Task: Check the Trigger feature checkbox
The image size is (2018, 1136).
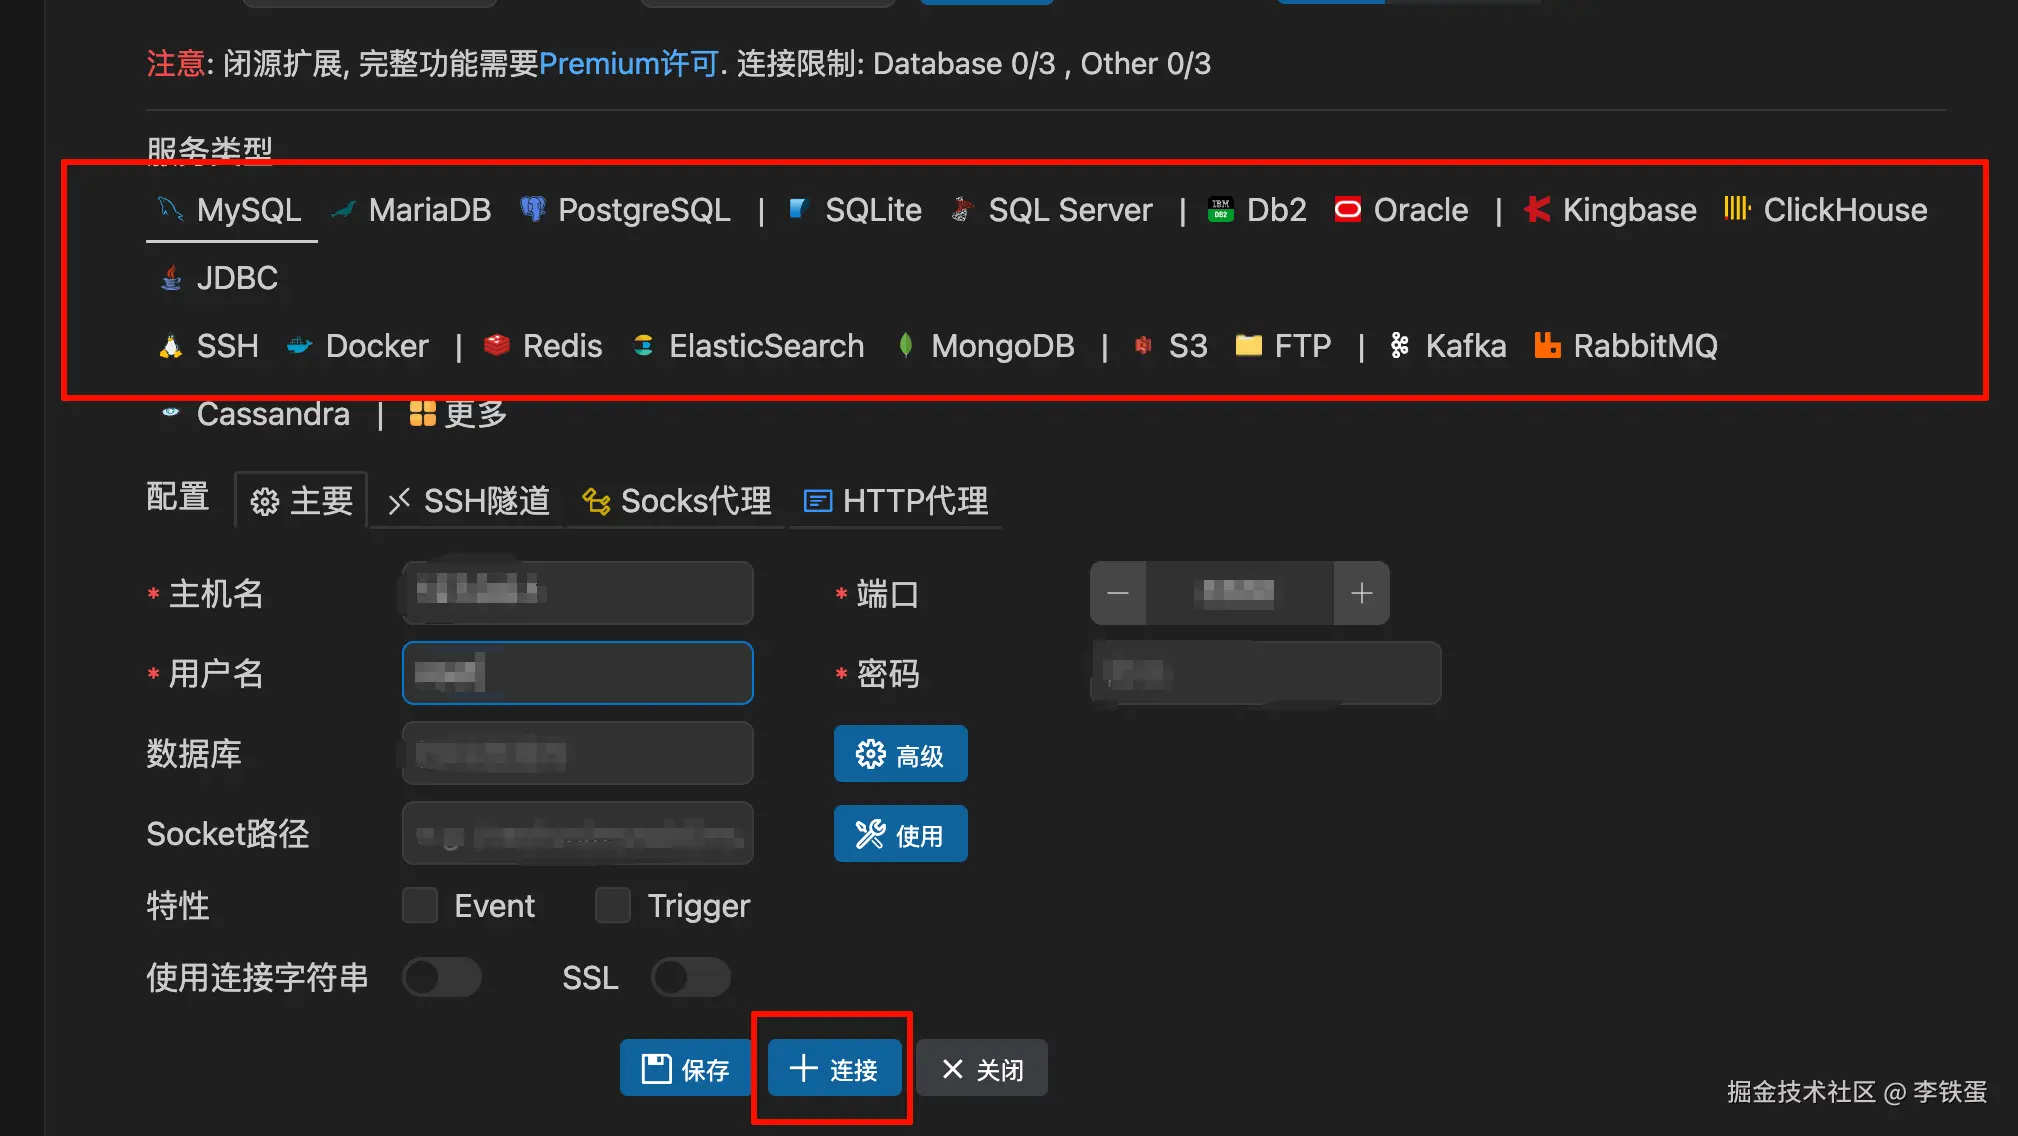Action: (613, 904)
